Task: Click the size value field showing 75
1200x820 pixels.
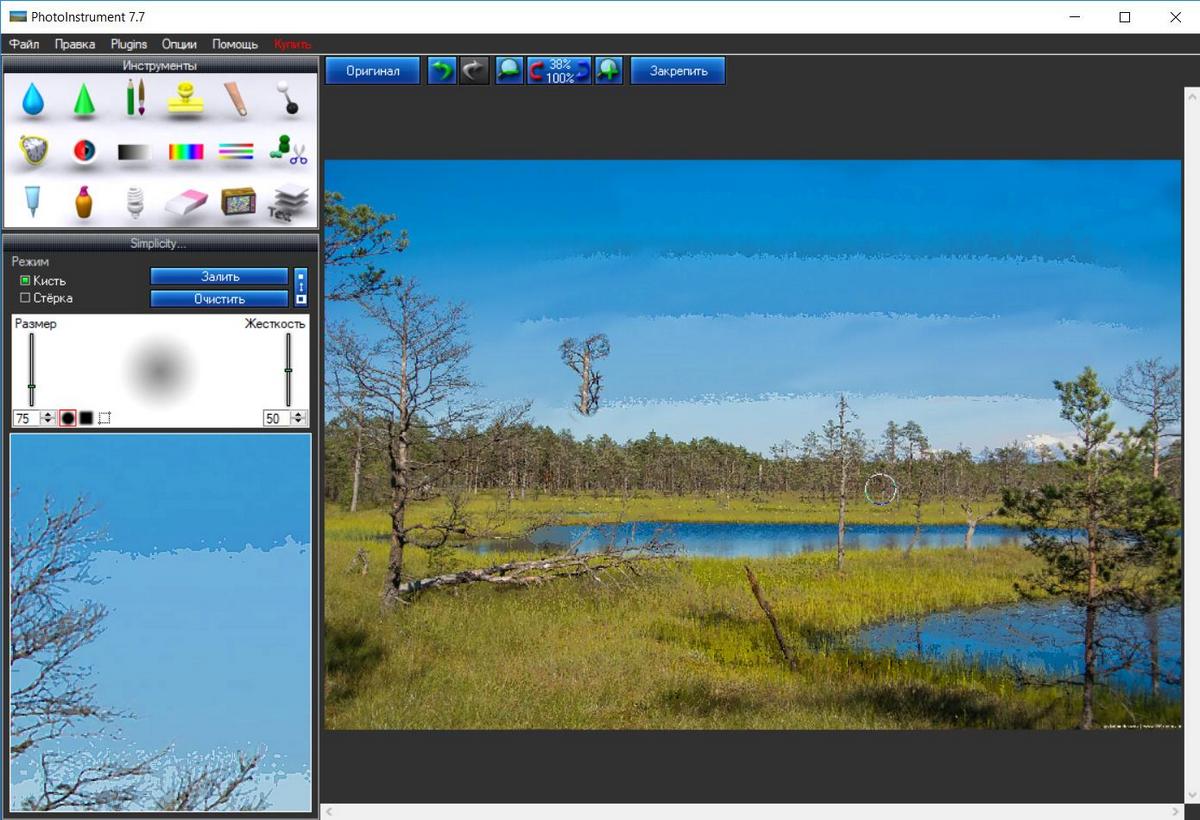Action: click(27, 418)
